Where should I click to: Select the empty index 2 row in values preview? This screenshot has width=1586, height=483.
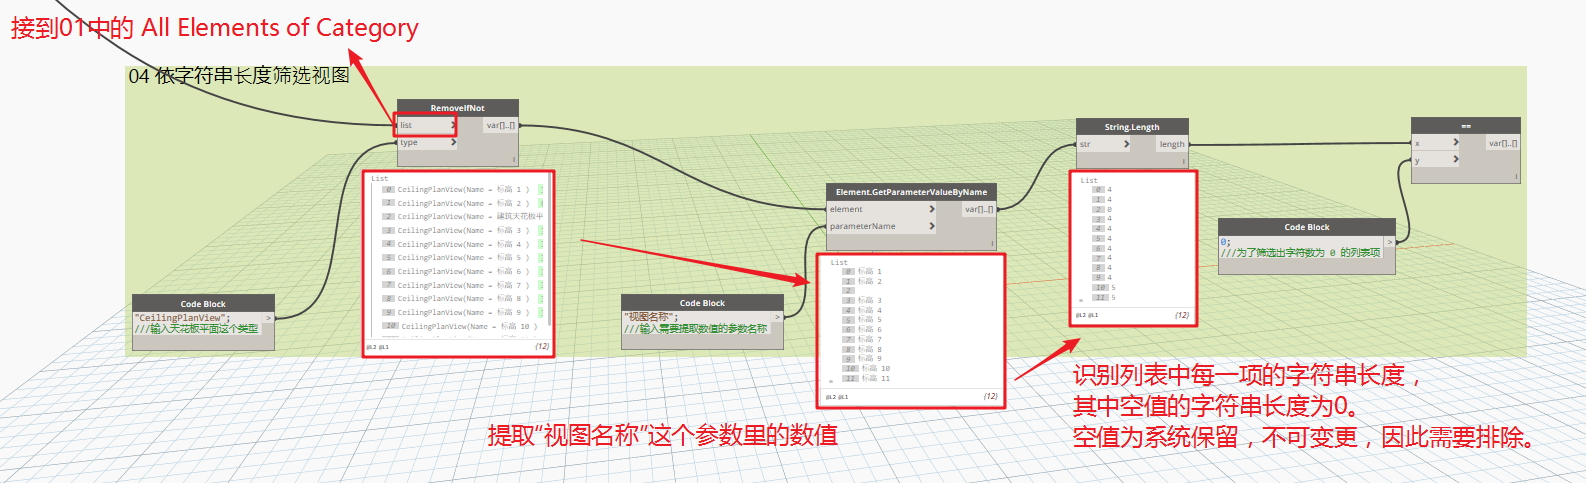point(849,290)
